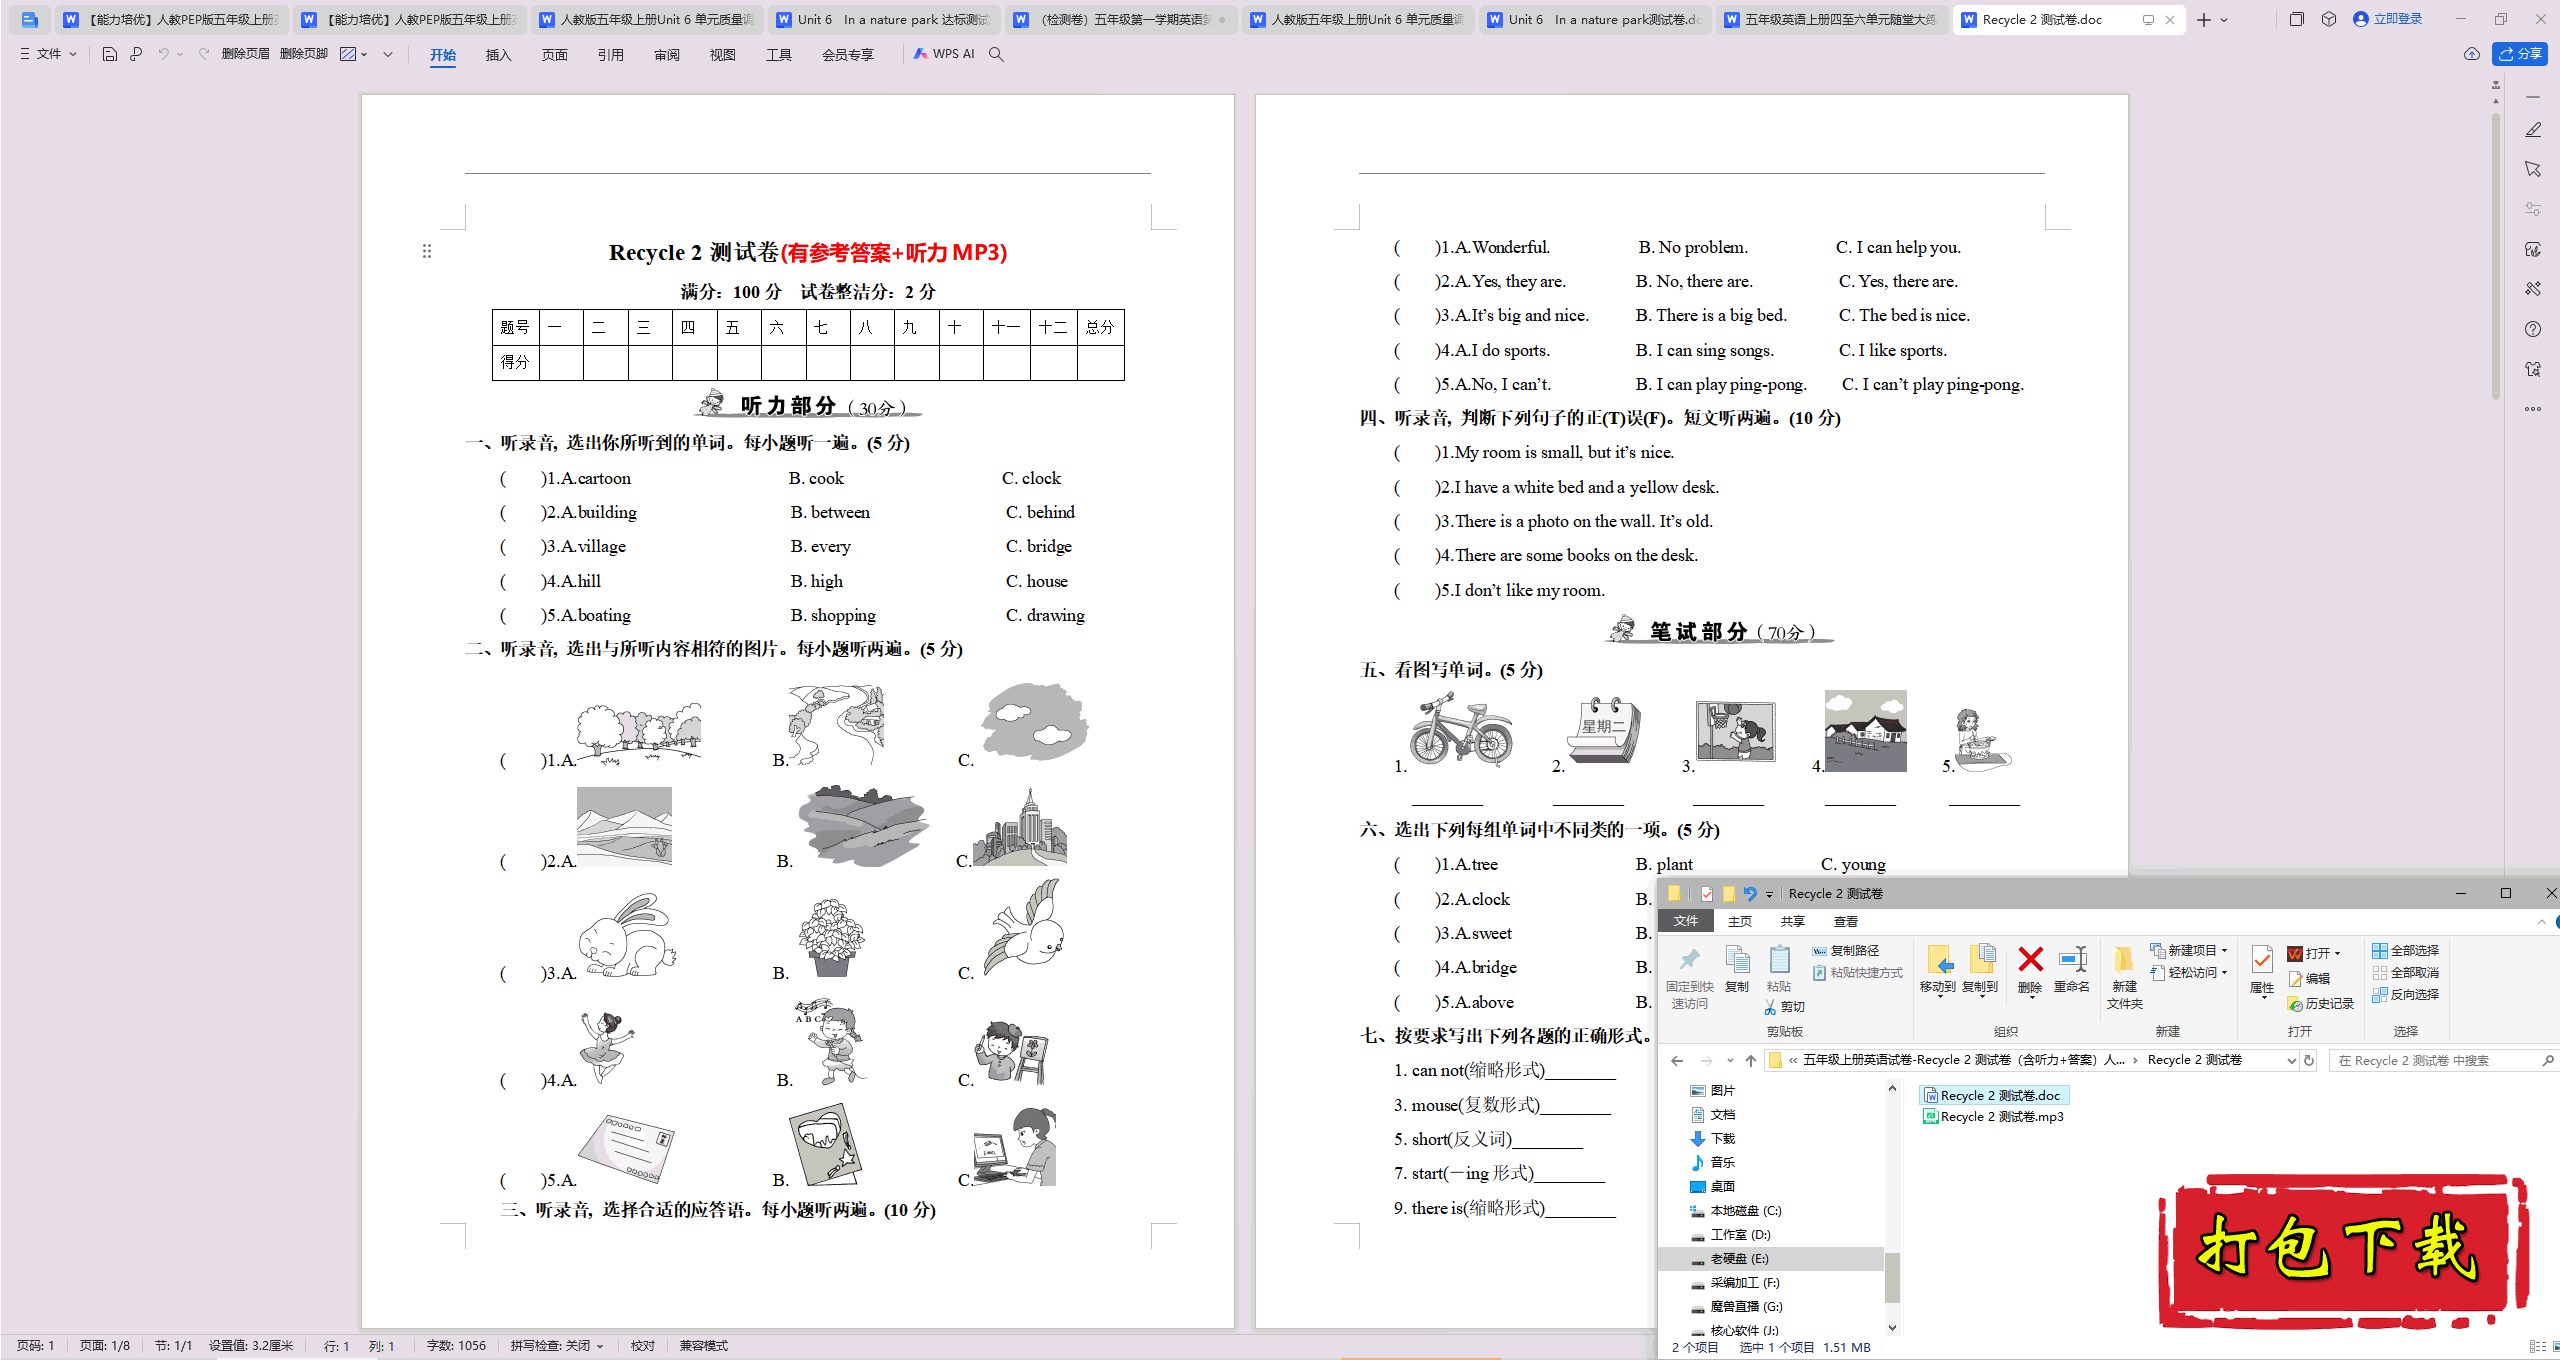Click the paragraph drag handle beside title
The height and width of the screenshot is (1360, 2560).
427,251
